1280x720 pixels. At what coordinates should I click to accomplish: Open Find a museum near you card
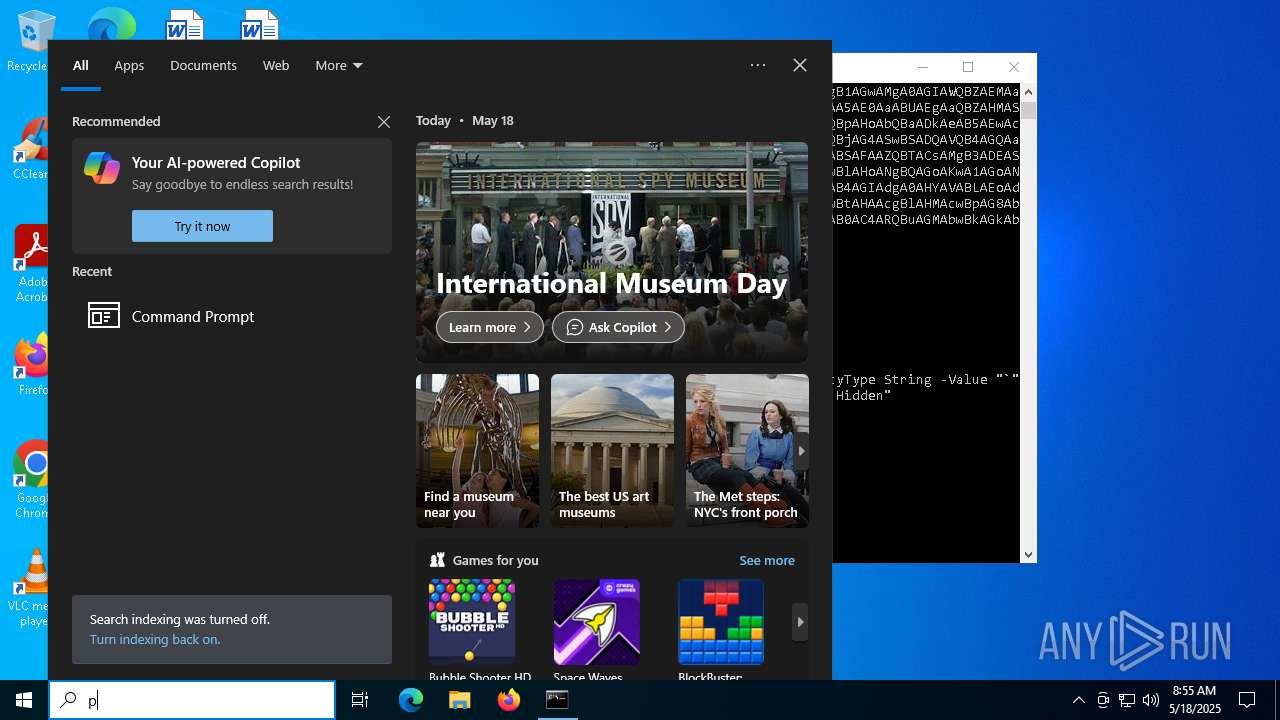tap(477, 451)
